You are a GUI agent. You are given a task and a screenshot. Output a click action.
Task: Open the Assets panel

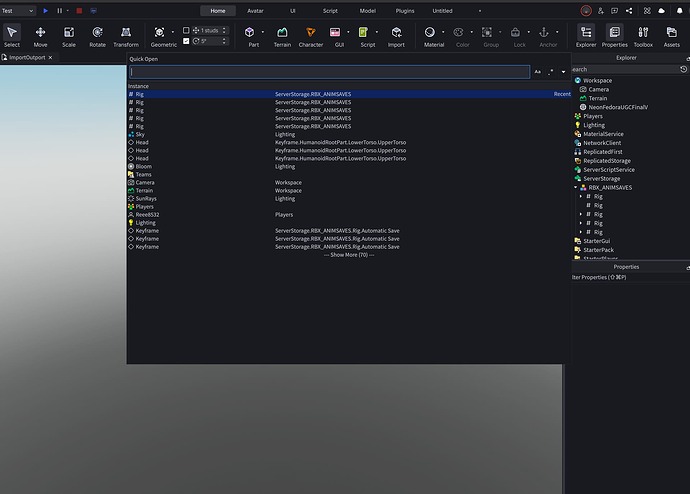pyautogui.click(x=672, y=36)
